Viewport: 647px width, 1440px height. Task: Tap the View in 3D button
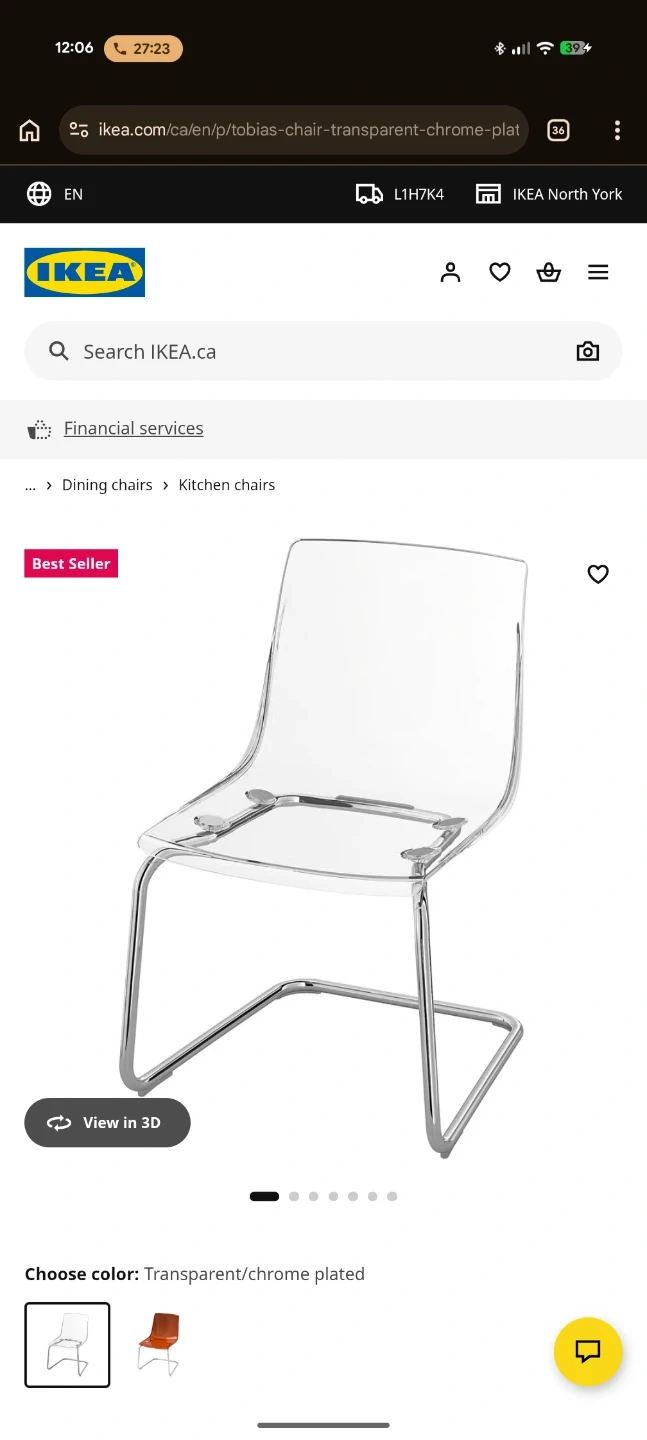107,1123
